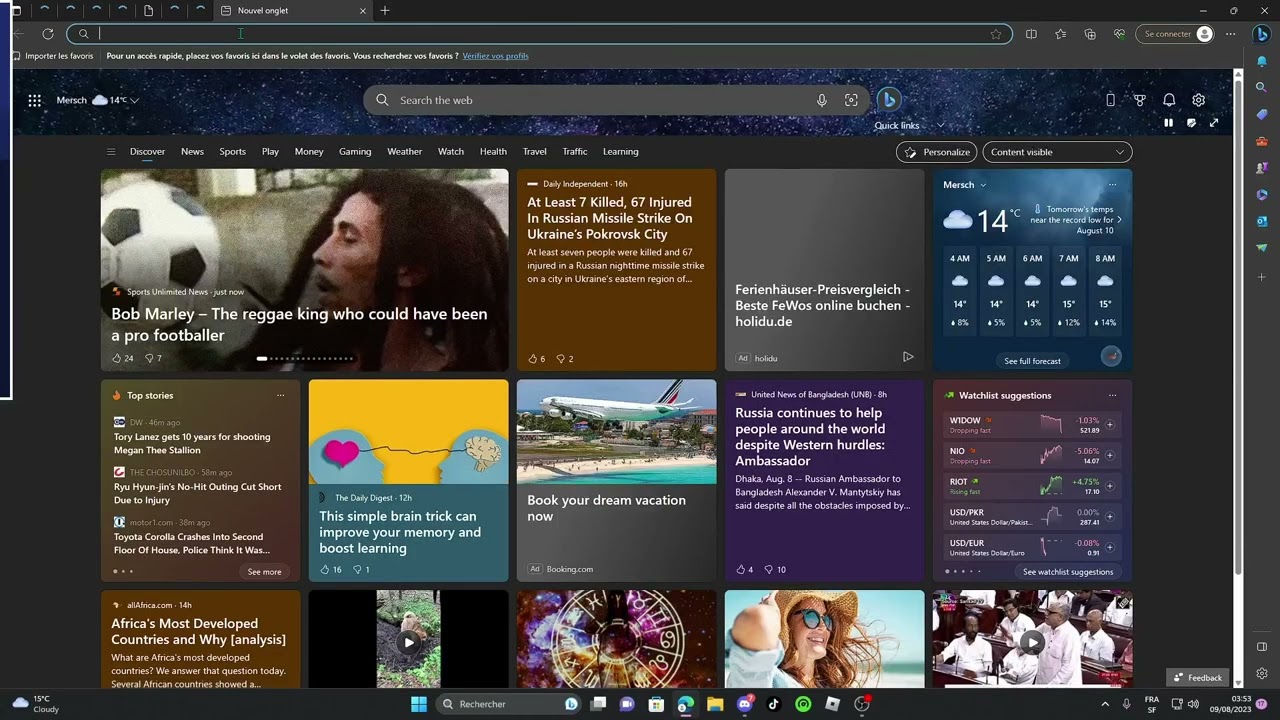Open the Vérifiez vos profils link
The image size is (1280, 720).
click(x=495, y=56)
